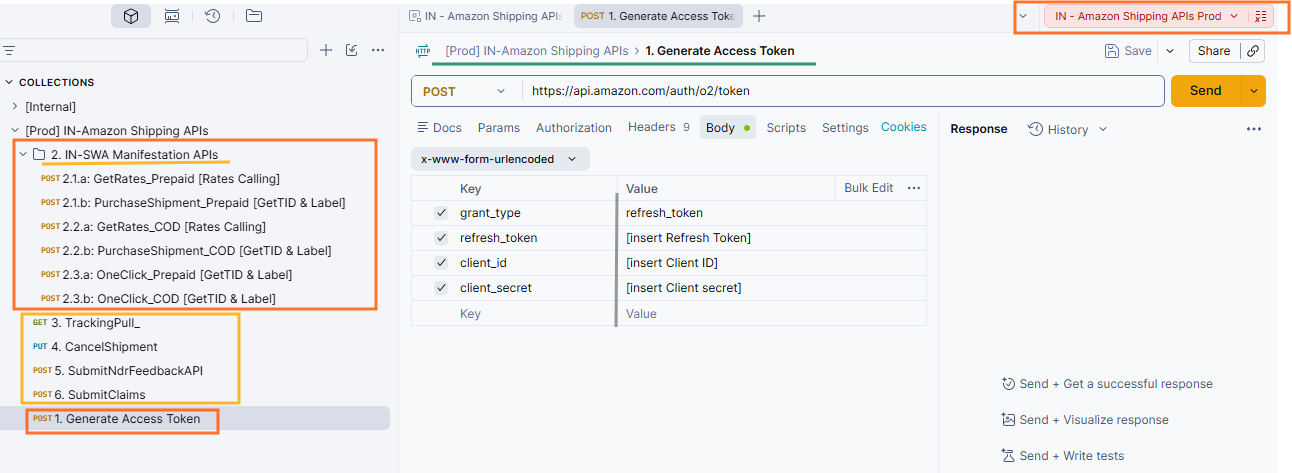
Task: Open the Collections cube icon in the sidebar
Action: [131, 16]
